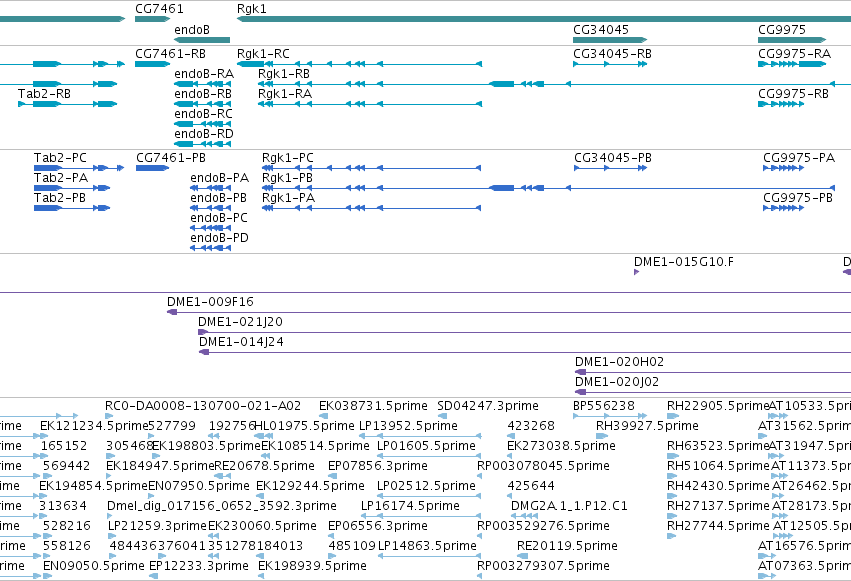The image size is (851, 581).
Task: Select the CG9975 gene feature
Action: [x=792, y=40]
